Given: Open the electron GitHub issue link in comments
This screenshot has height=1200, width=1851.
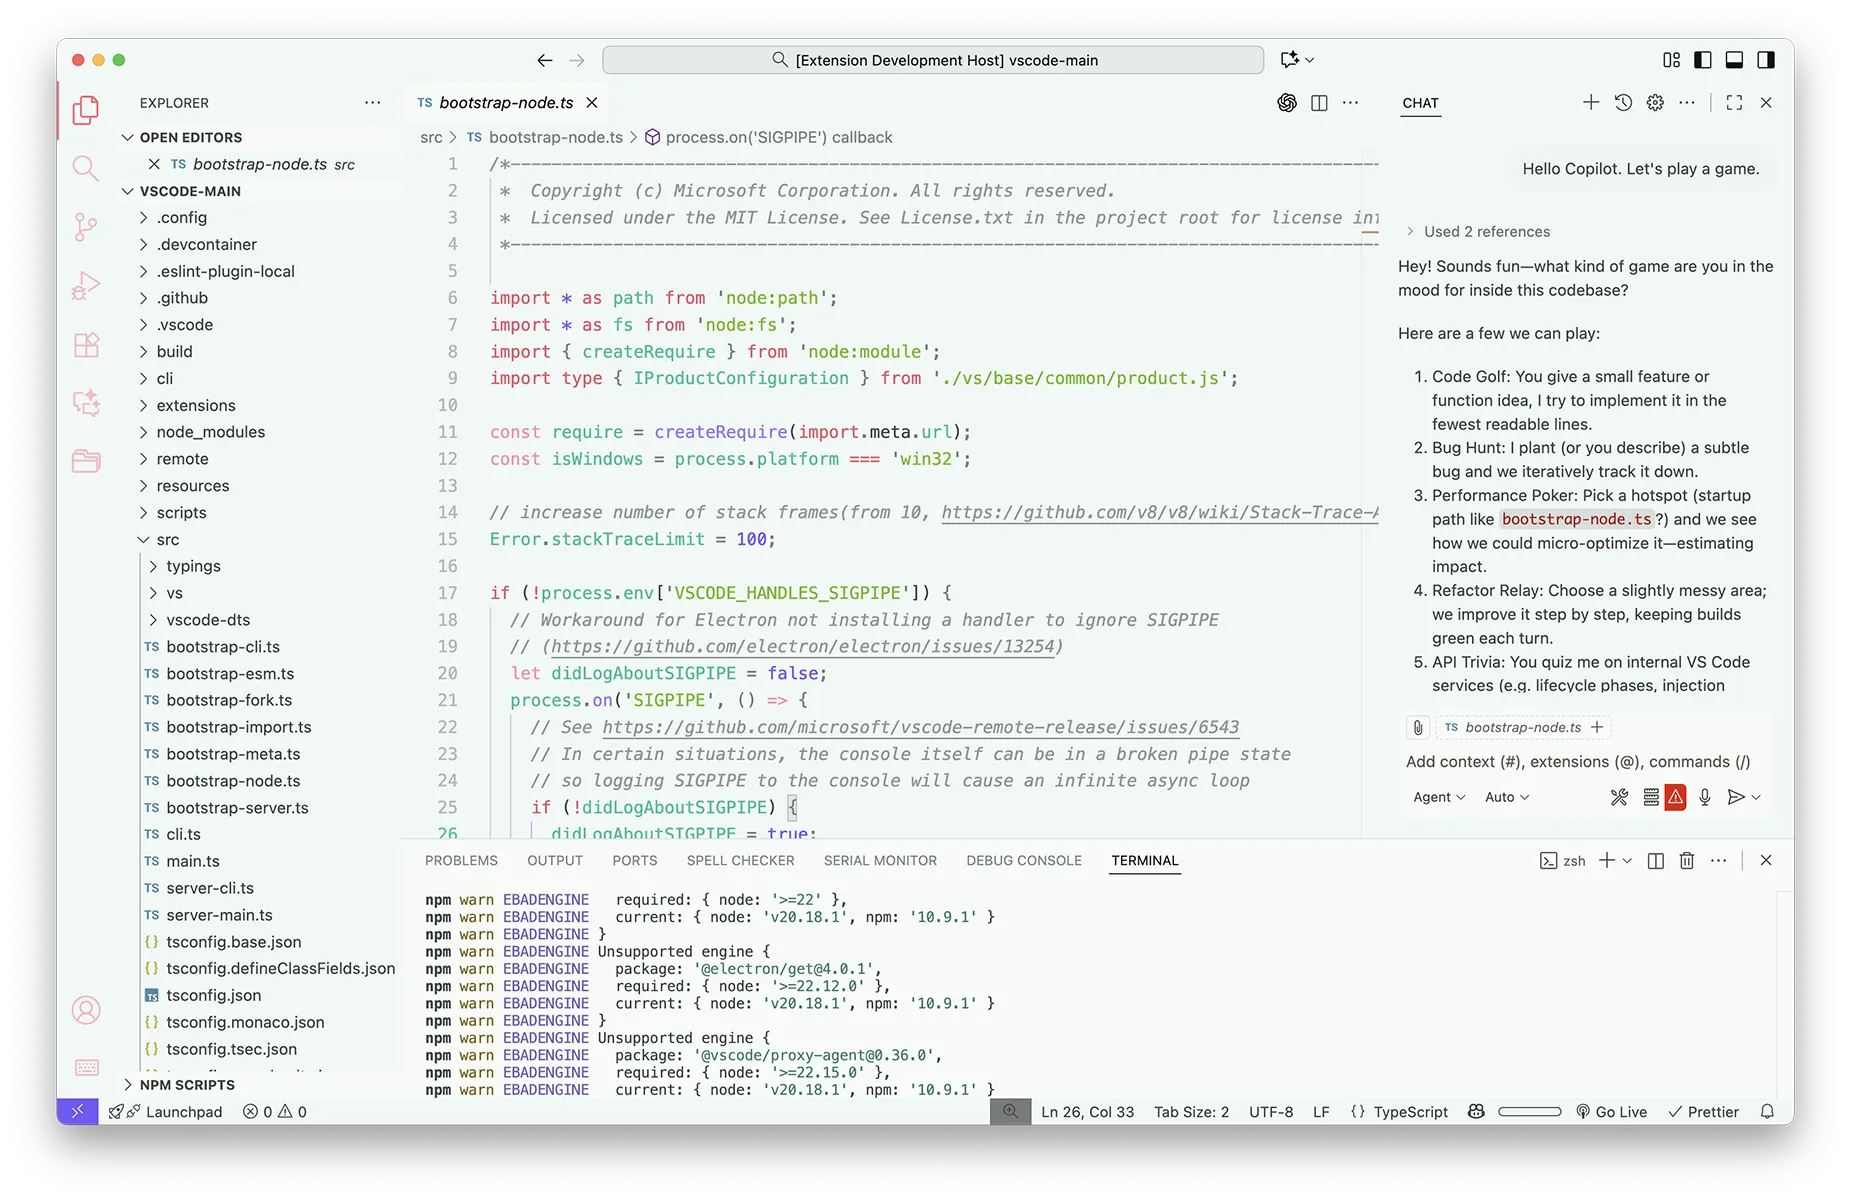Looking at the screenshot, I should coord(800,646).
